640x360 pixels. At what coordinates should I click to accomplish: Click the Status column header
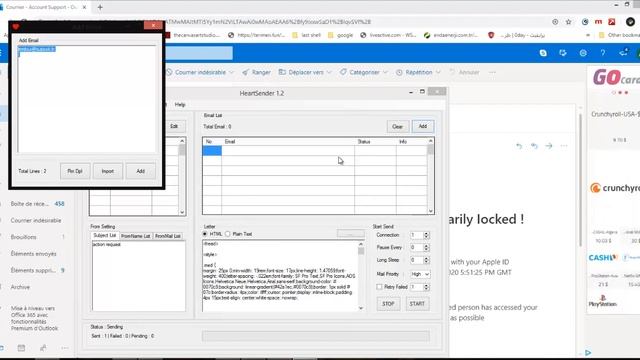[x=375, y=142]
